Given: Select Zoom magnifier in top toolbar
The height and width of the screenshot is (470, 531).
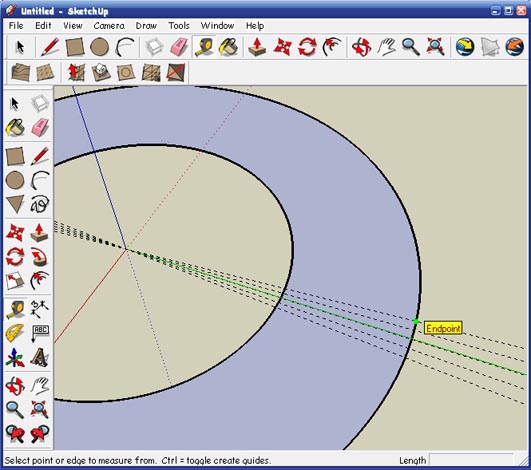Looking at the screenshot, I should (x=411, y=47).
